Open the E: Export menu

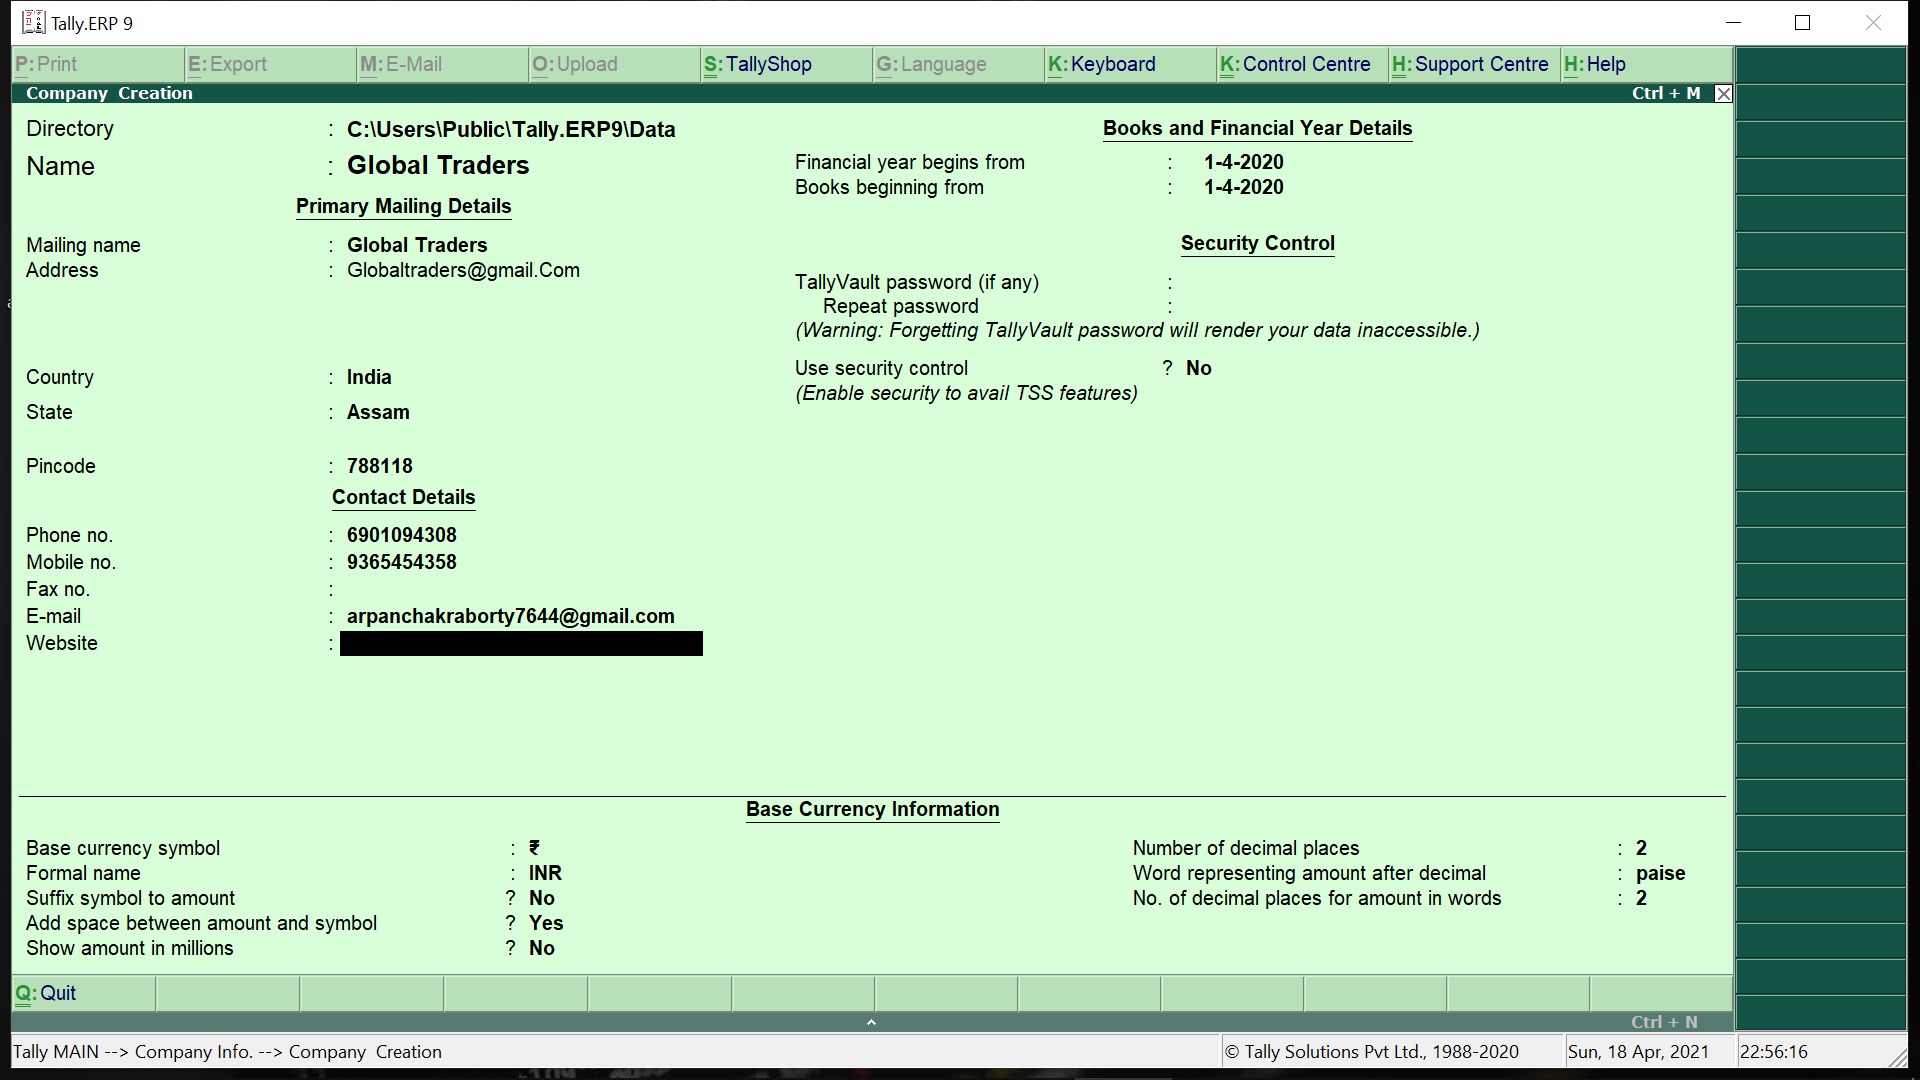point(270,64)
